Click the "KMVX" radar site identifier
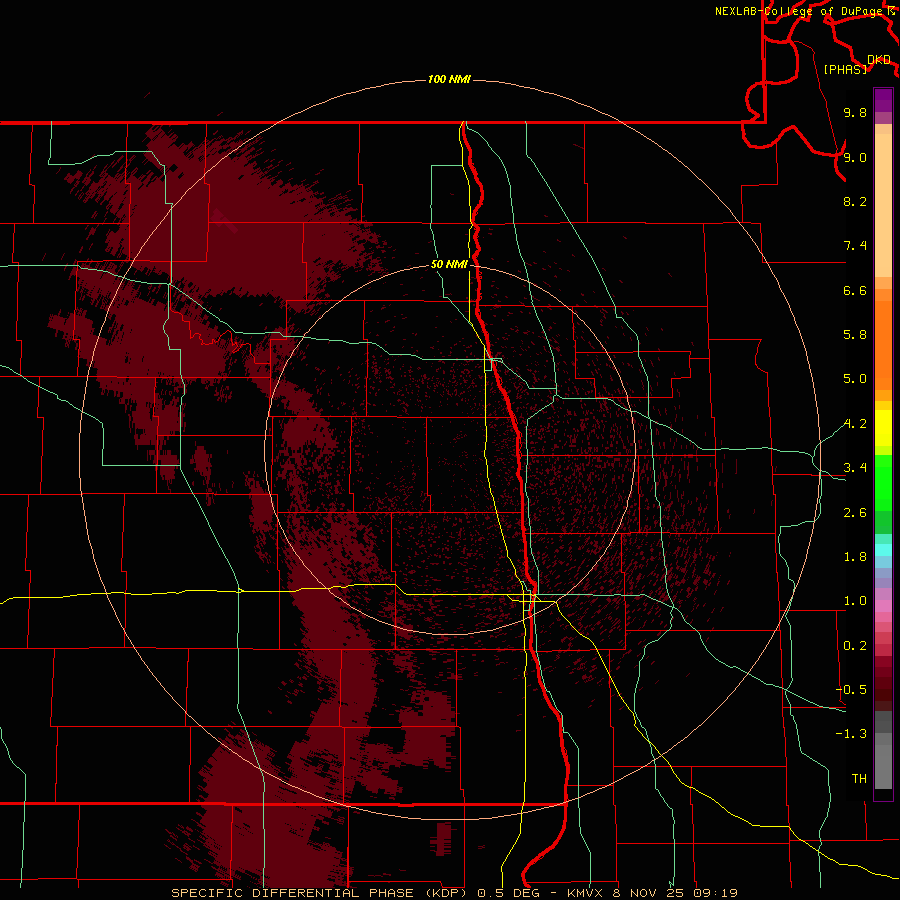Screen dimensions: 900x900 pos(587,893)
